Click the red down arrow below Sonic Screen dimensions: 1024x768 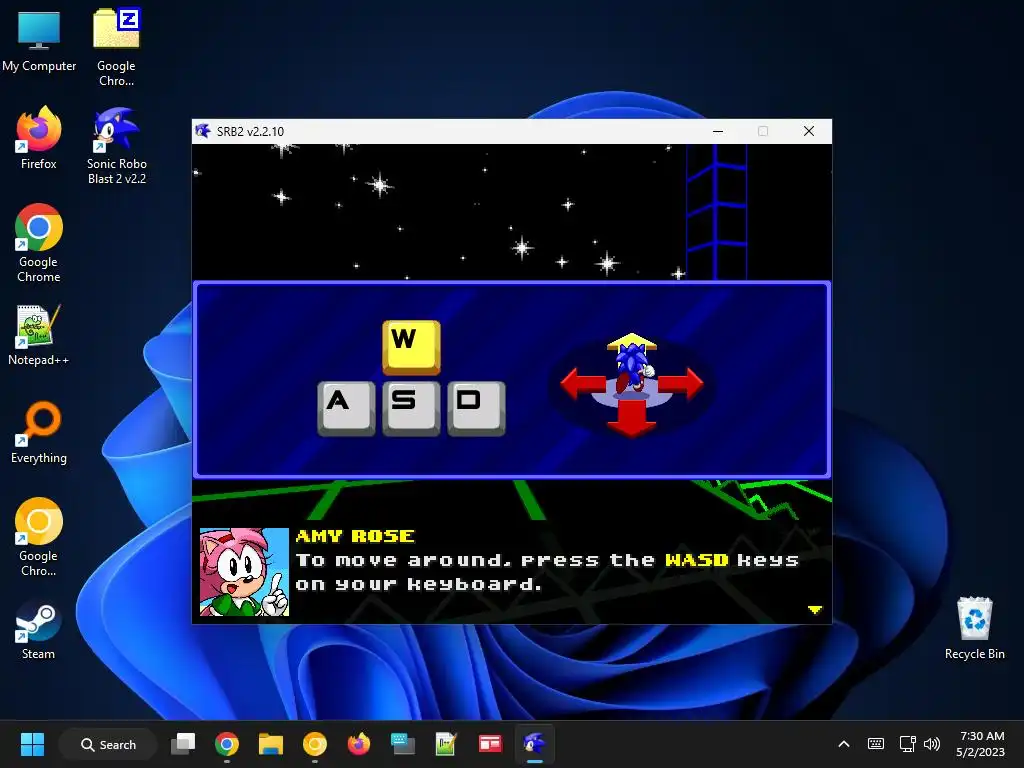632,419
